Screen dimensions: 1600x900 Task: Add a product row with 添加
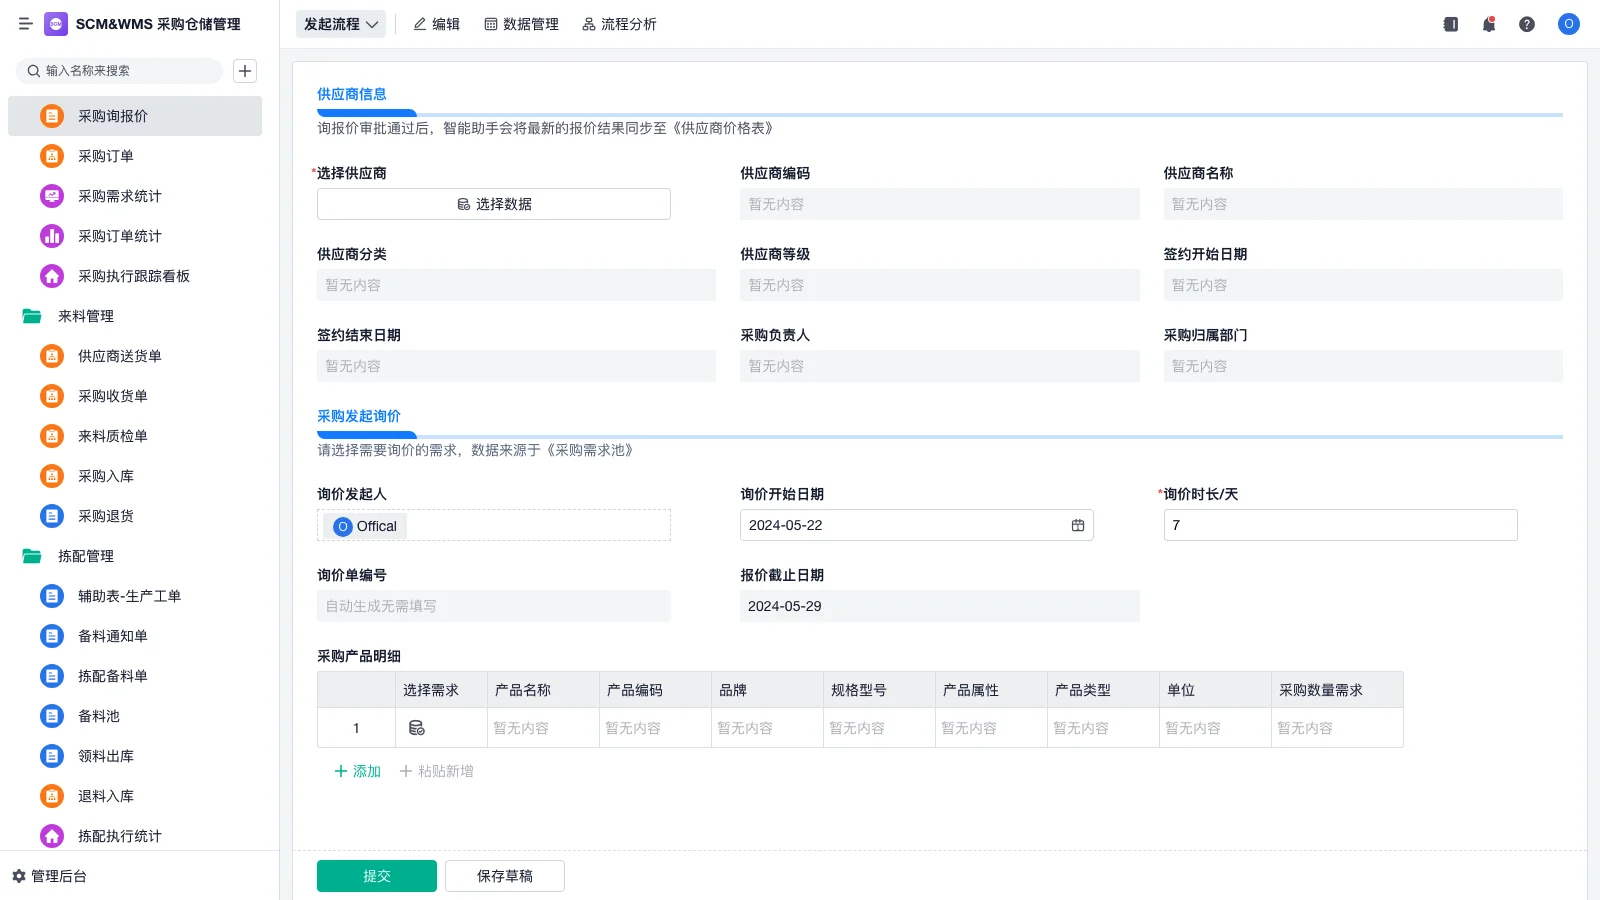pyautogui.click(x=357, y=771)
